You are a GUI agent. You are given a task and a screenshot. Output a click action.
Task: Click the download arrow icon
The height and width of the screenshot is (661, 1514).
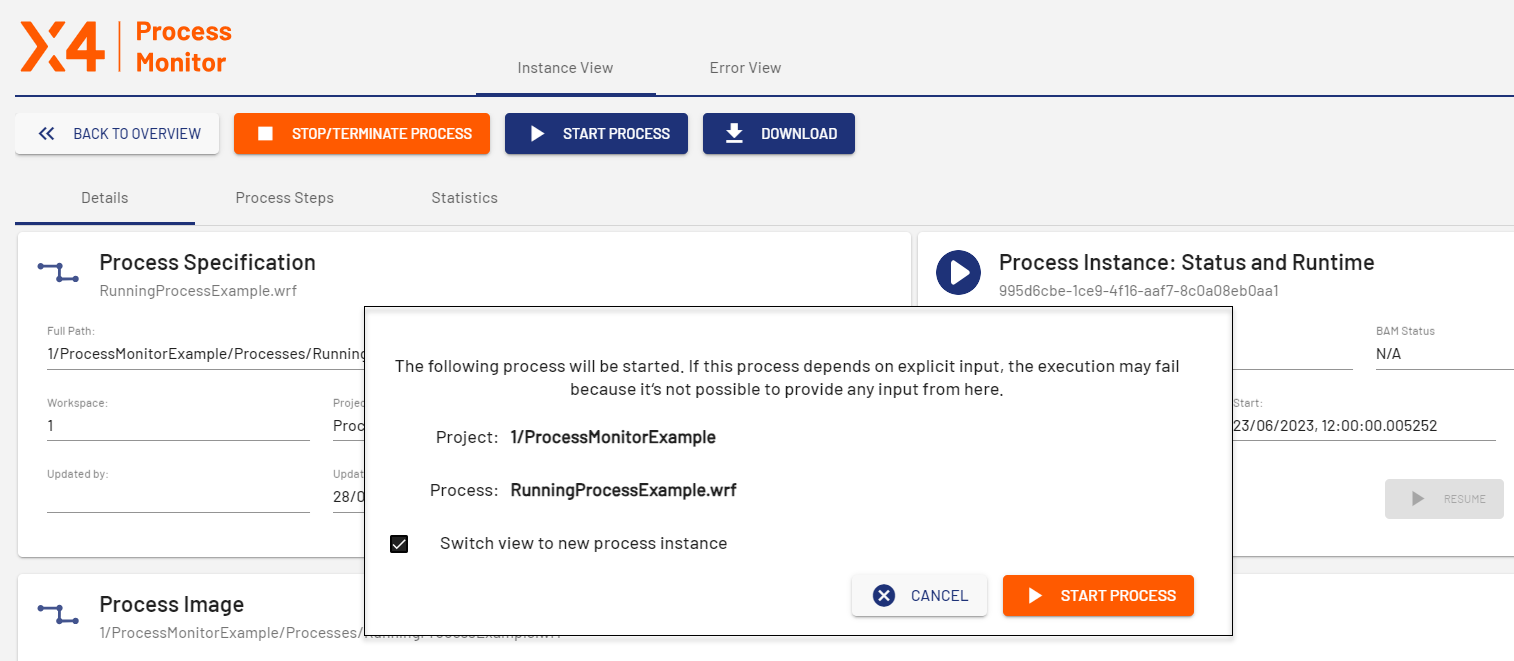pos(734,134)
